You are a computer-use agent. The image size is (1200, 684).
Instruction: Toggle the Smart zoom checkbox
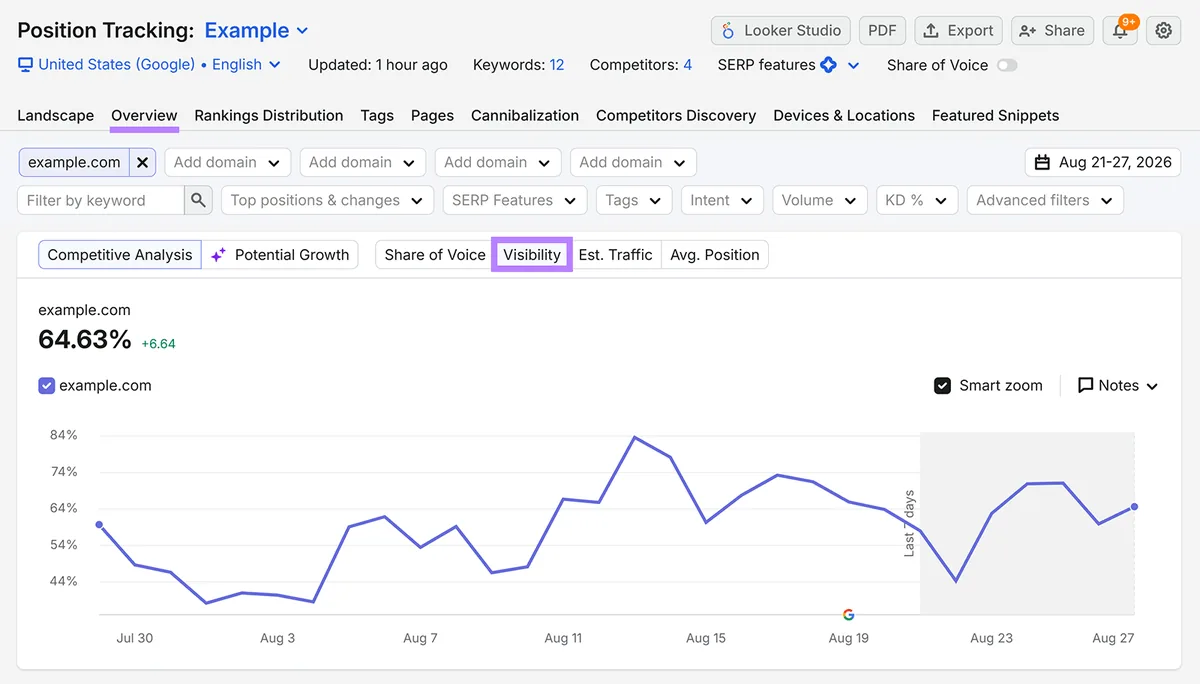coord(942,385)
